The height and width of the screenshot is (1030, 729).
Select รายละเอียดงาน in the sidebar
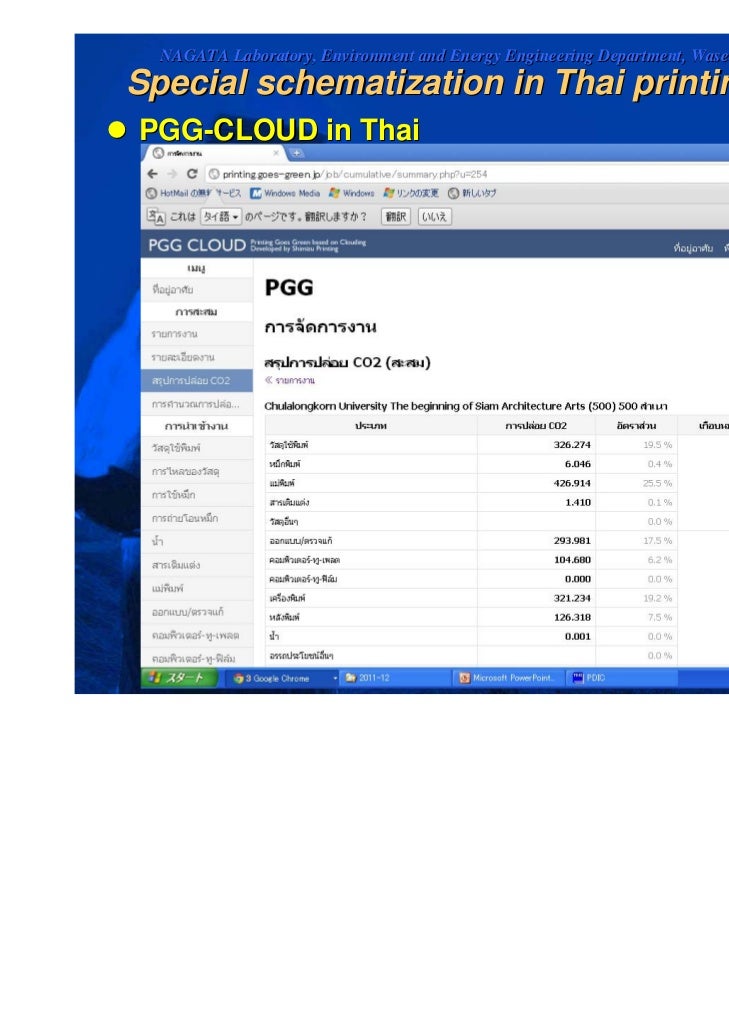coord(196,357)
